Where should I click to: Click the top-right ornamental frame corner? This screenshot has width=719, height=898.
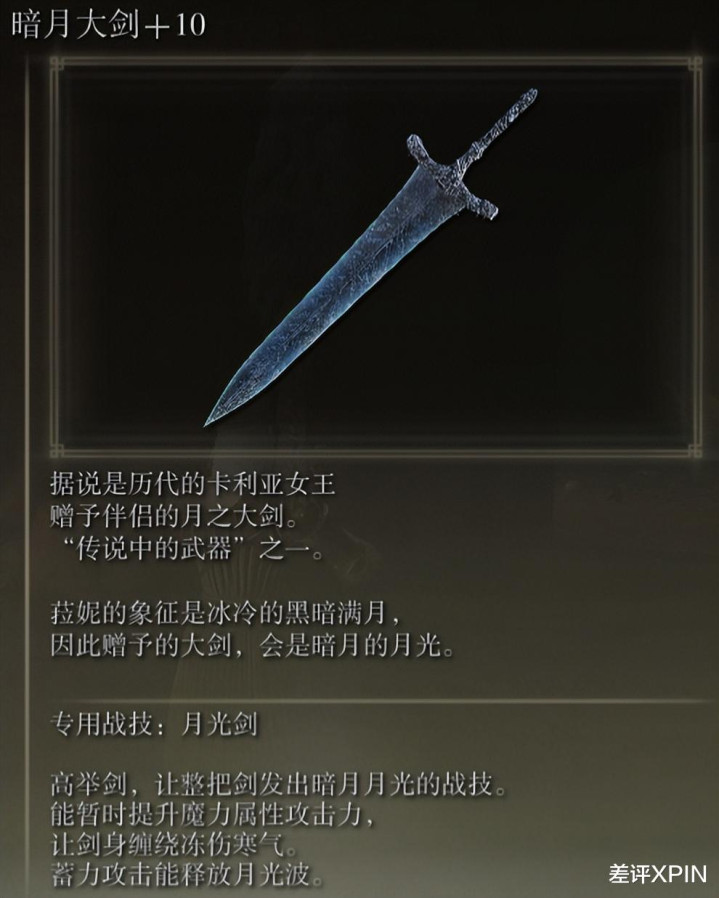click(x=694, y=64)
